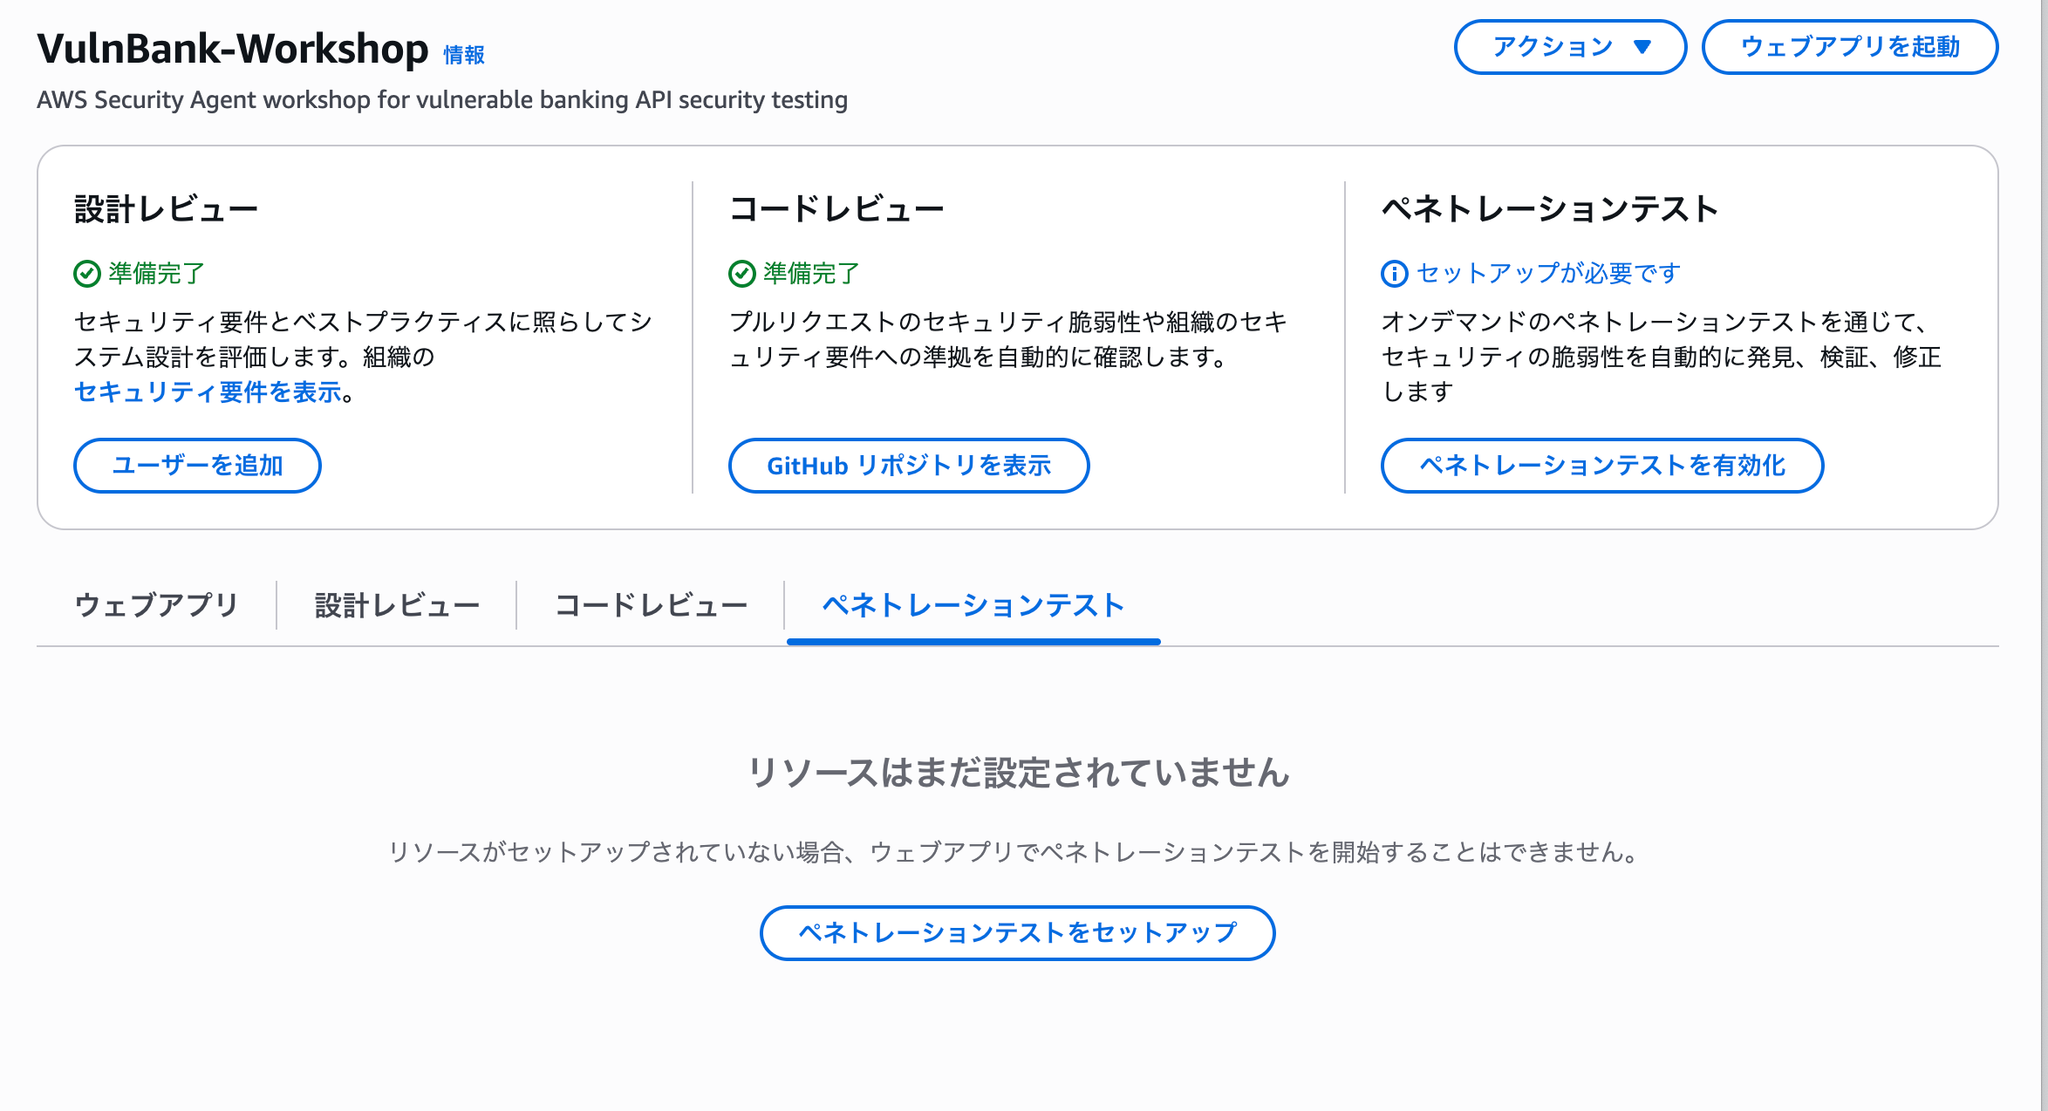Click the green check icon under 設計レビュー
This screenshot has width=2048, height=1111.
[x=87, y=273]
